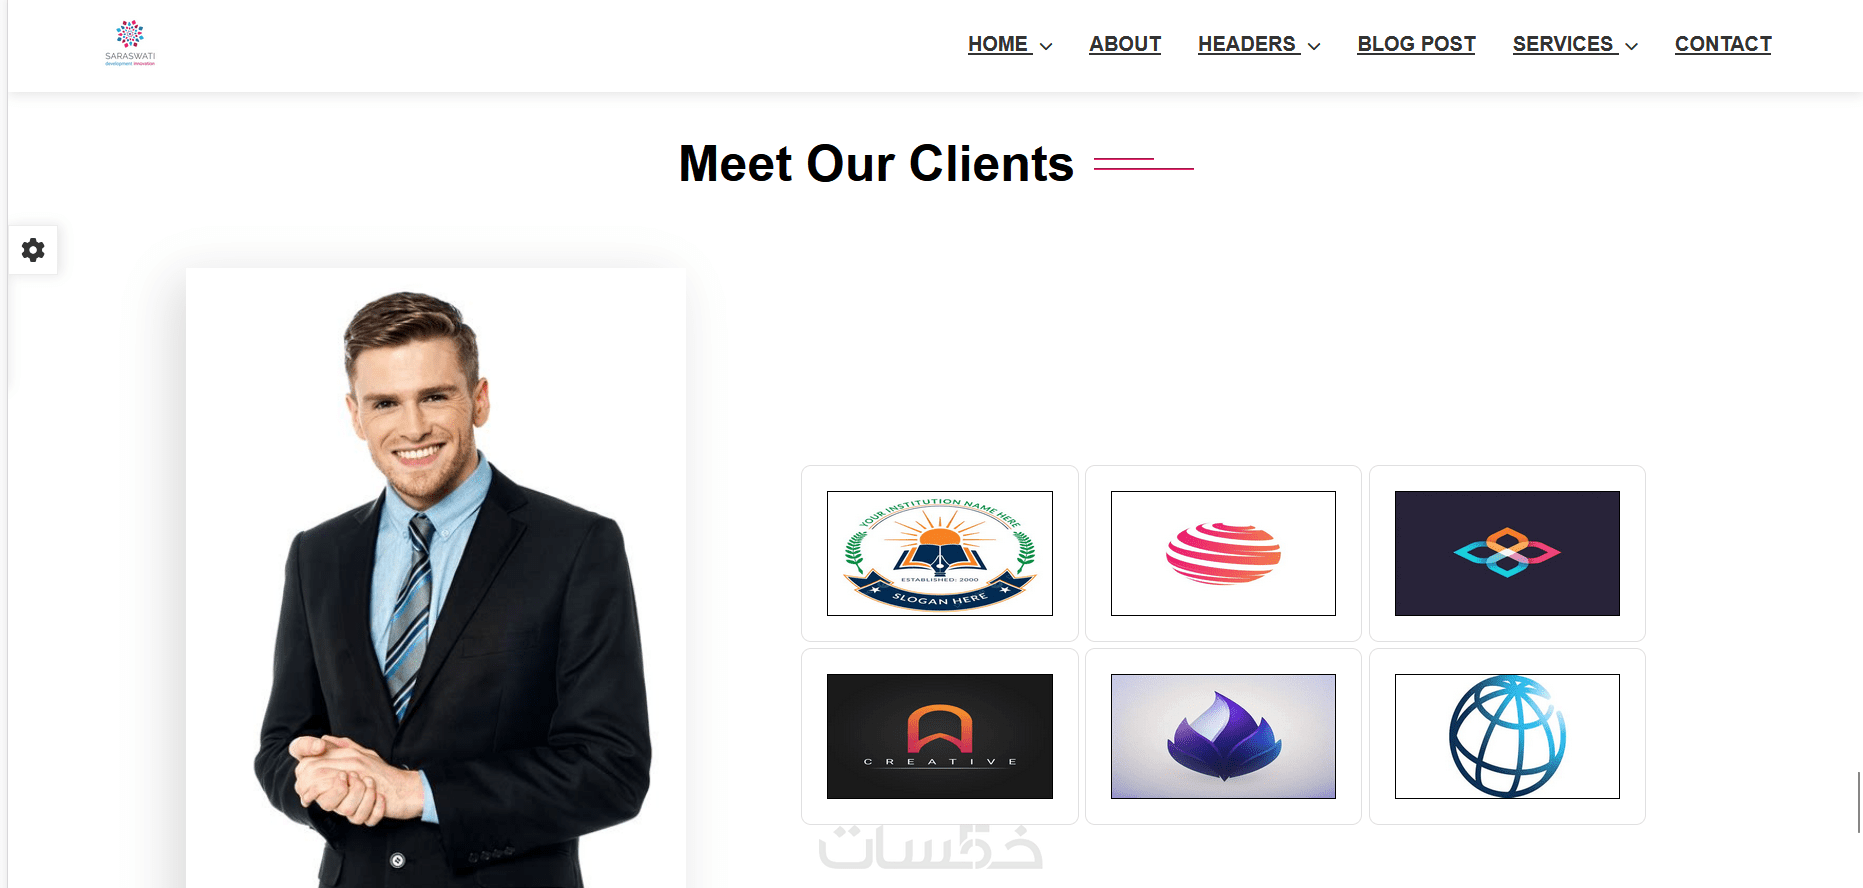Open the Blog Post page
The height and width of the screenshot is (888, 1863).
coord(1416,44)
